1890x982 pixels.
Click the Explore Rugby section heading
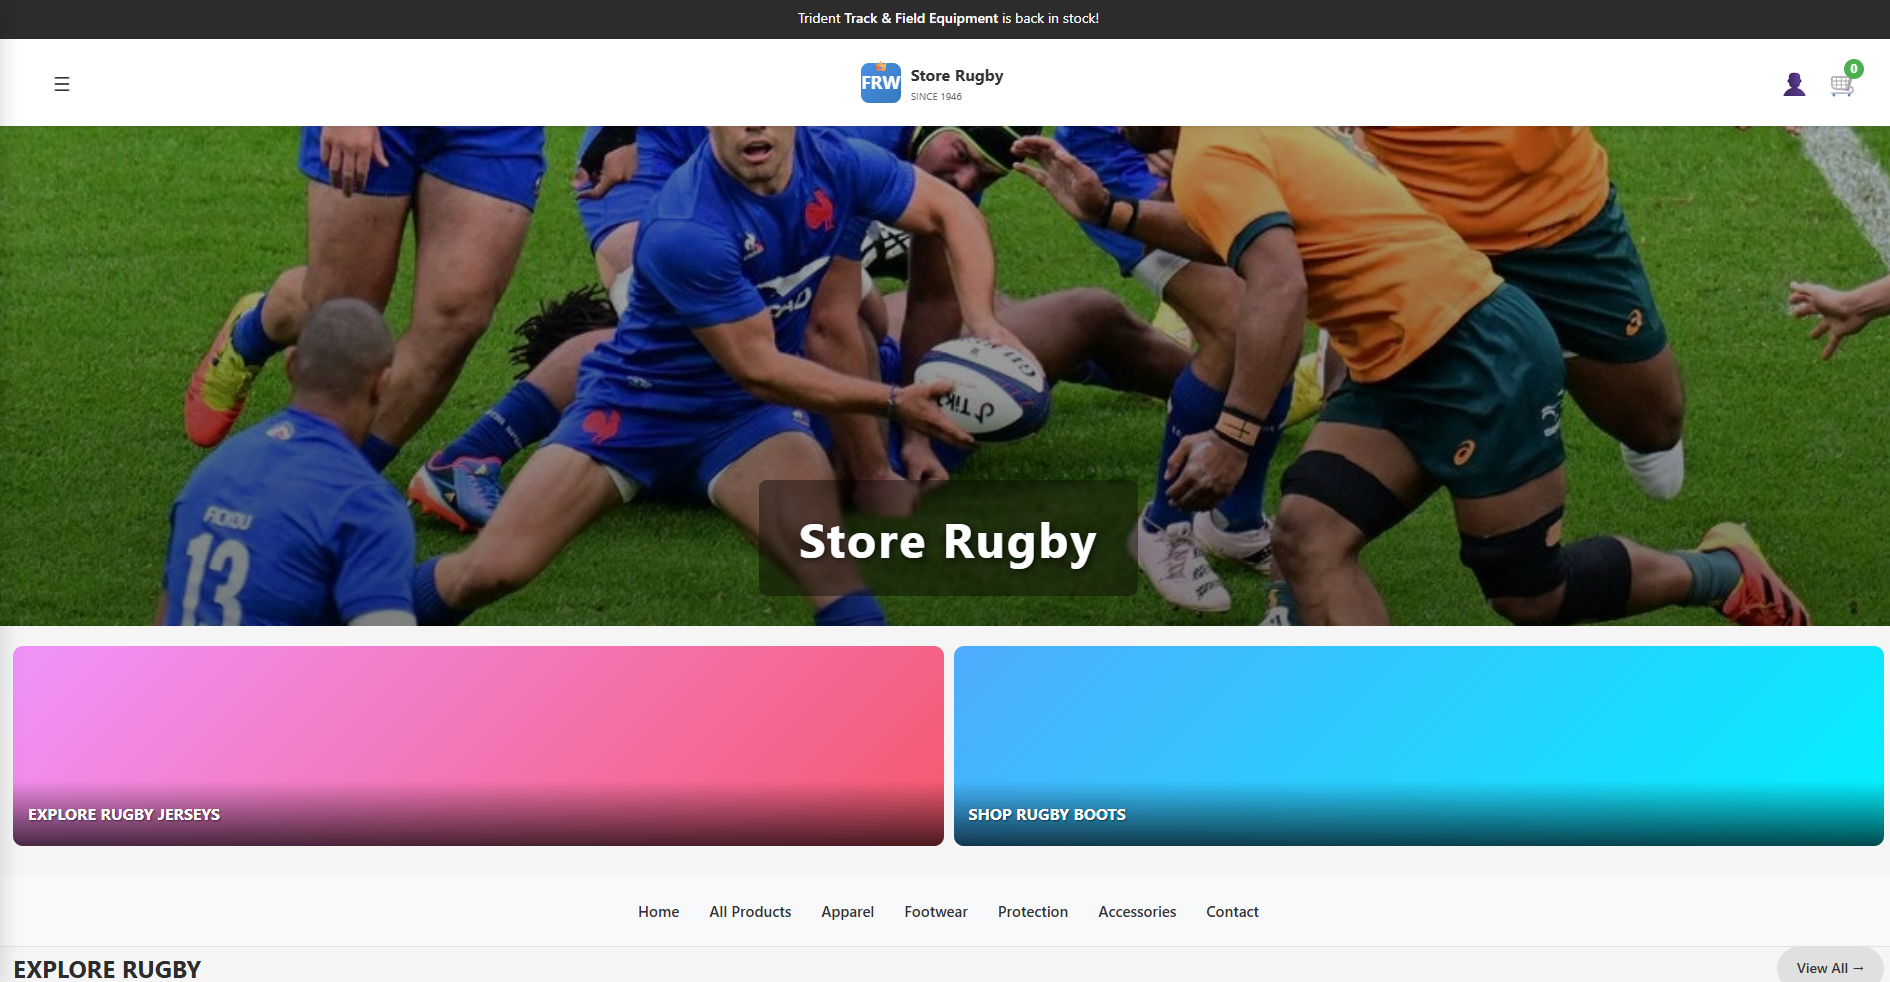tap(107, 969)
